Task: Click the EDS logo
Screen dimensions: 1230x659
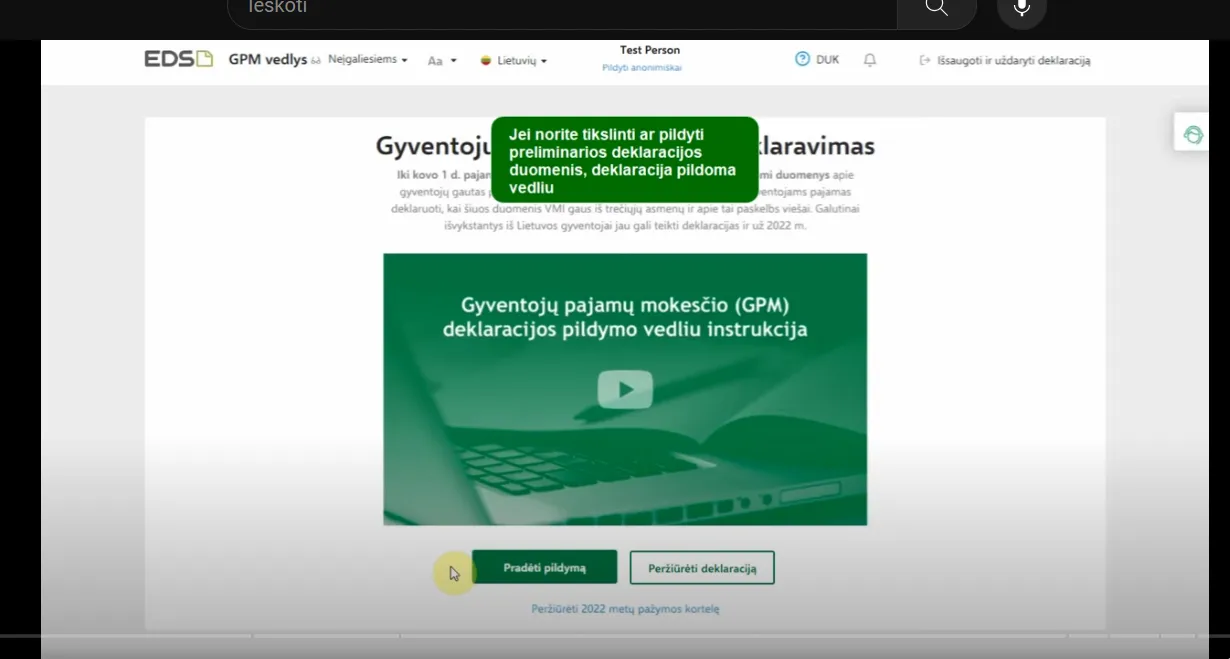Action: coord(178,59)
